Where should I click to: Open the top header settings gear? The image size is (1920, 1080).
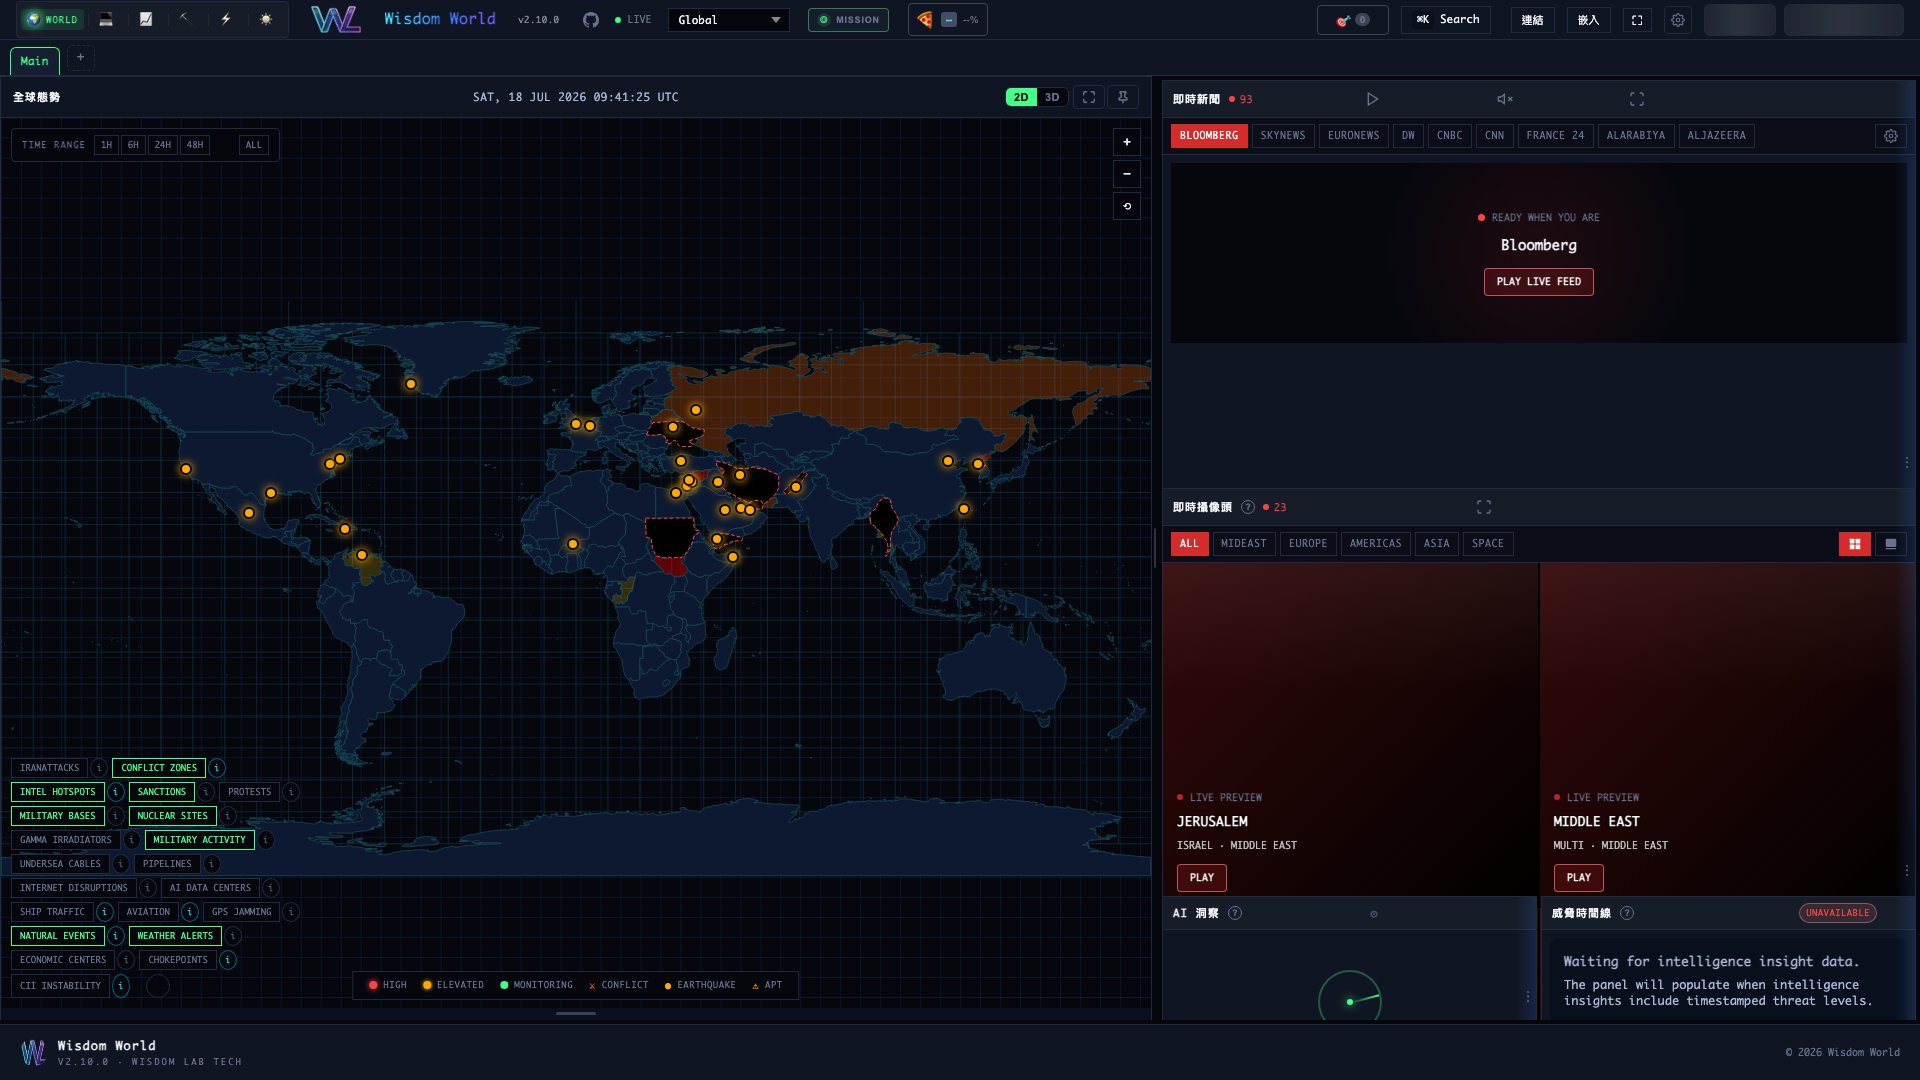click(1678, 20)
